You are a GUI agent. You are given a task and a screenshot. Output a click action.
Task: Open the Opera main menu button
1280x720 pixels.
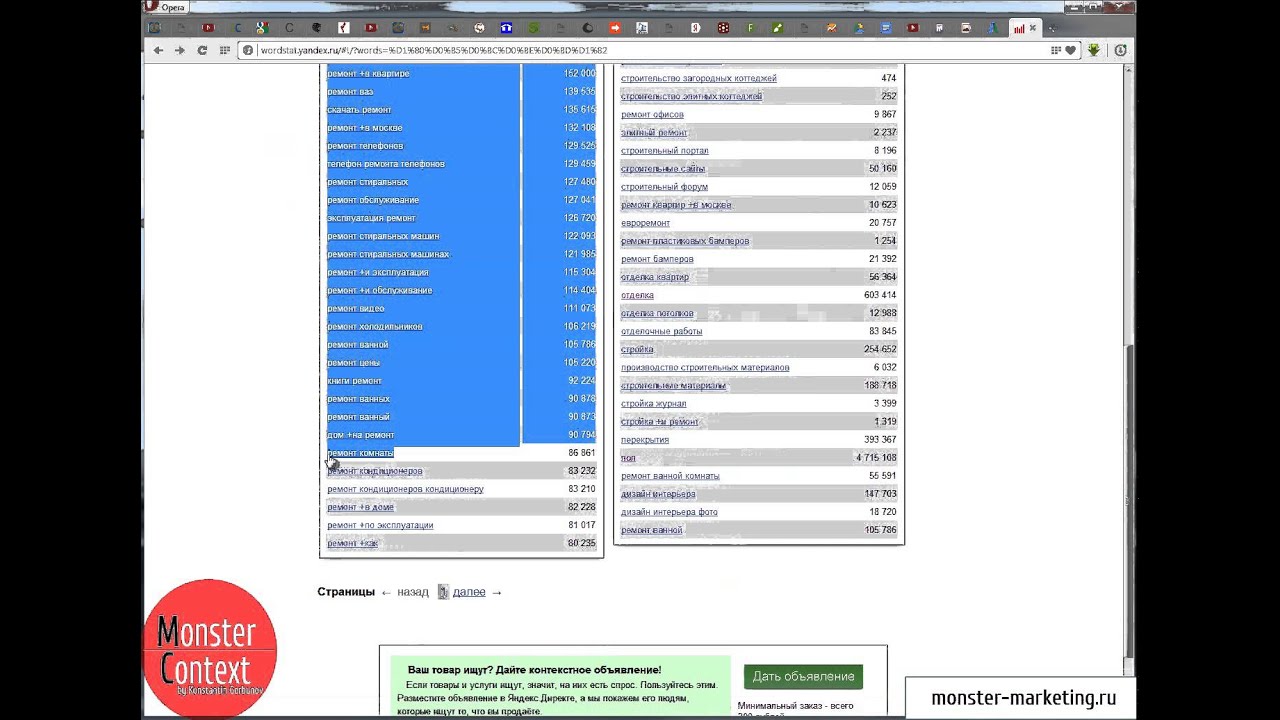pos(166,6)
